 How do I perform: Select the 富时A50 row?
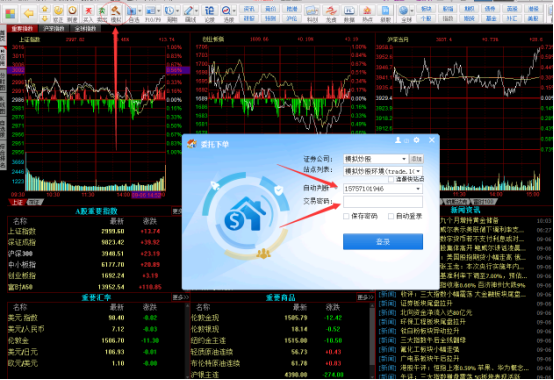click(x=95, y=287)
